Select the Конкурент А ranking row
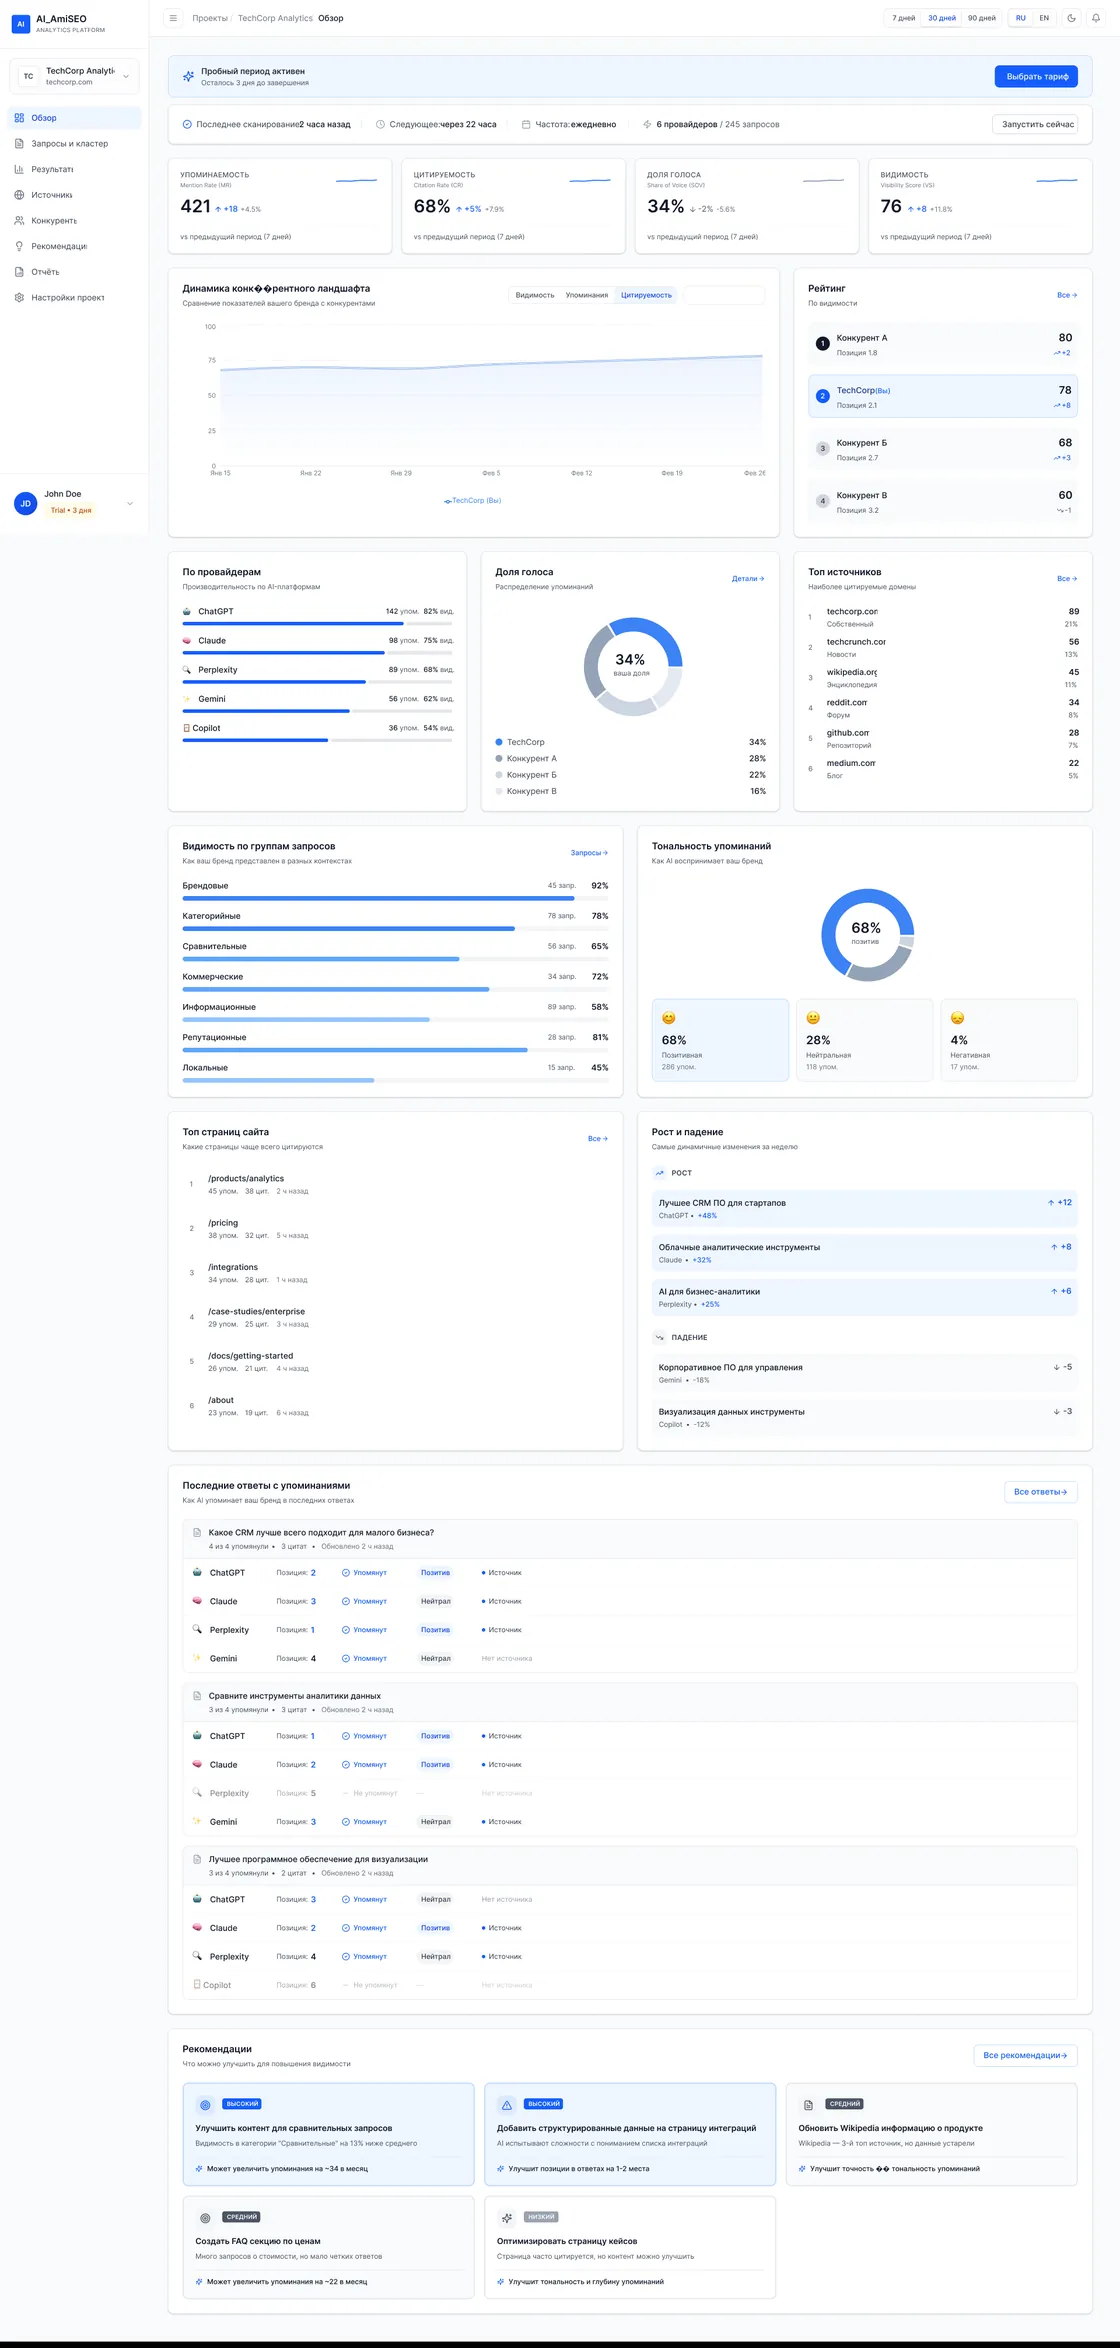The width and height of the screenshot is (1120, 2348). point(943,344)
